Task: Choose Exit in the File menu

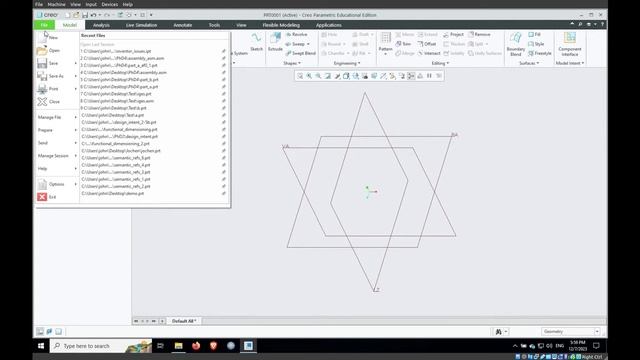Action: pyautogui.click(x=57, y=197)
